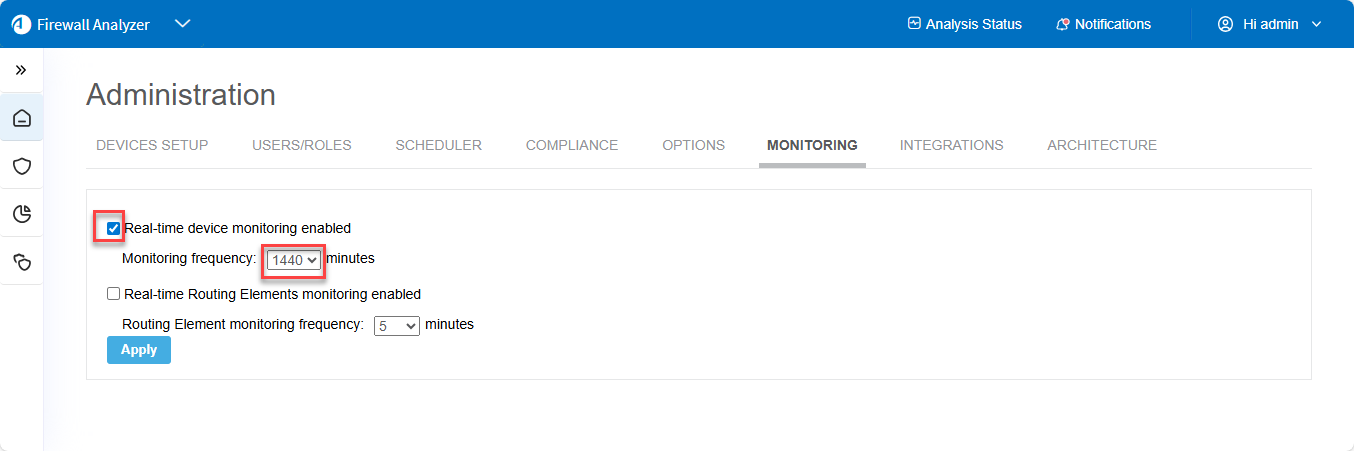This screenshot has height=451, width=1354.
Task: Switch to the Devices Setup tab
Action: coord(152,145)
